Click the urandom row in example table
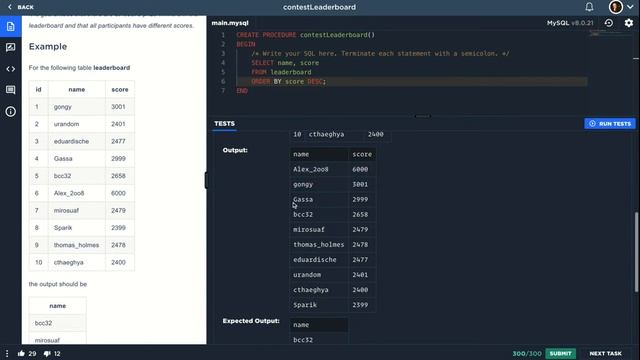The width and height of the screenshot is (640, 360). coord(82,124)
